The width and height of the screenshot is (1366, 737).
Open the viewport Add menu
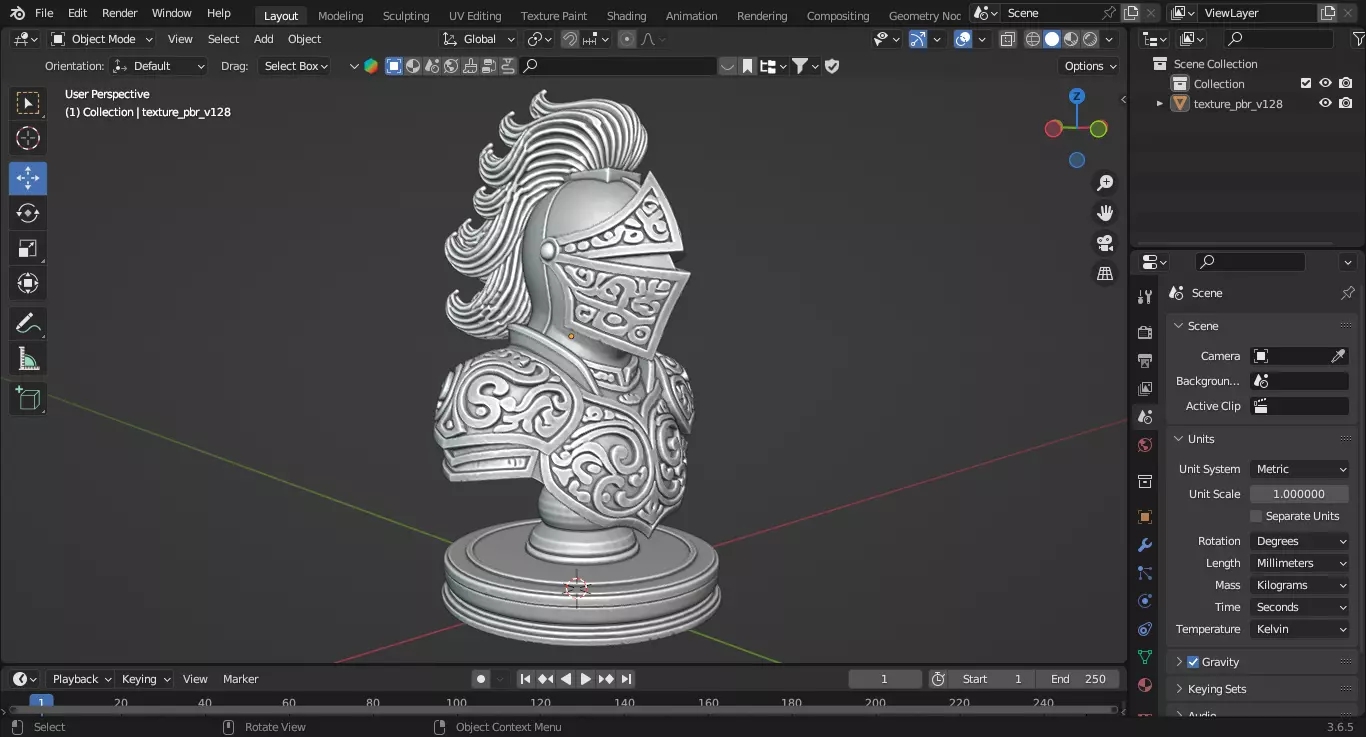click(x=263, y=39)
